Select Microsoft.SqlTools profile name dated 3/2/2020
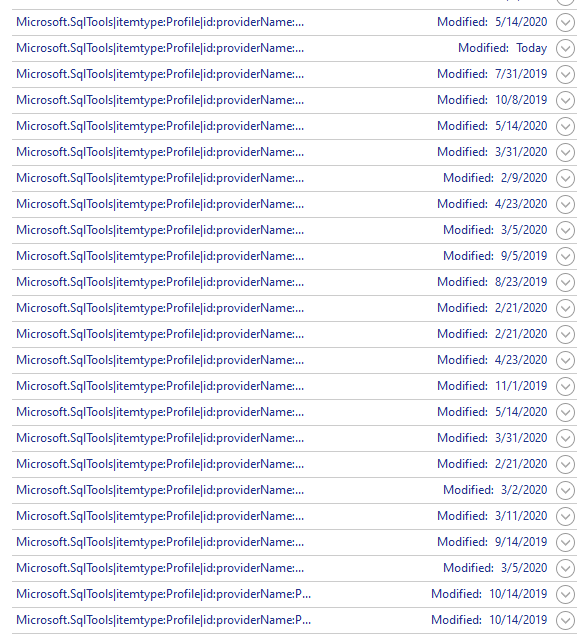The height and width of the screenshot is (637, 581). point(160,490)
